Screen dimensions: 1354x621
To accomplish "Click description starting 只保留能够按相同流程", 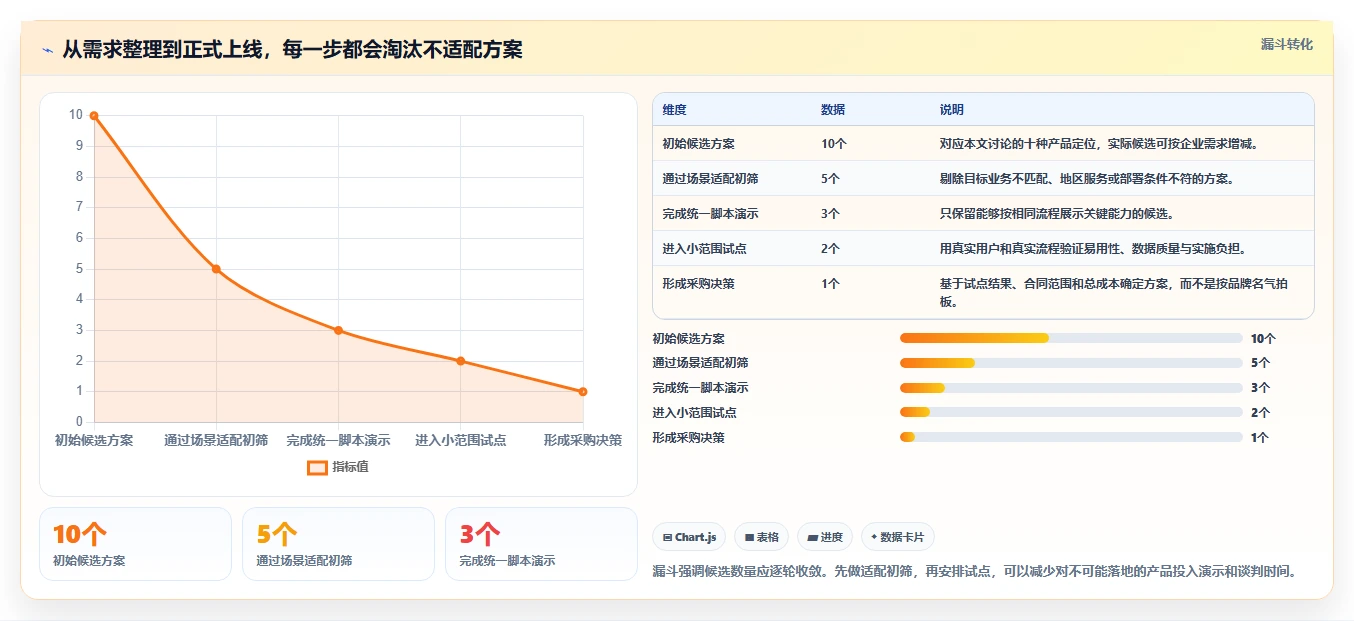I will [x=1056, y=214].
